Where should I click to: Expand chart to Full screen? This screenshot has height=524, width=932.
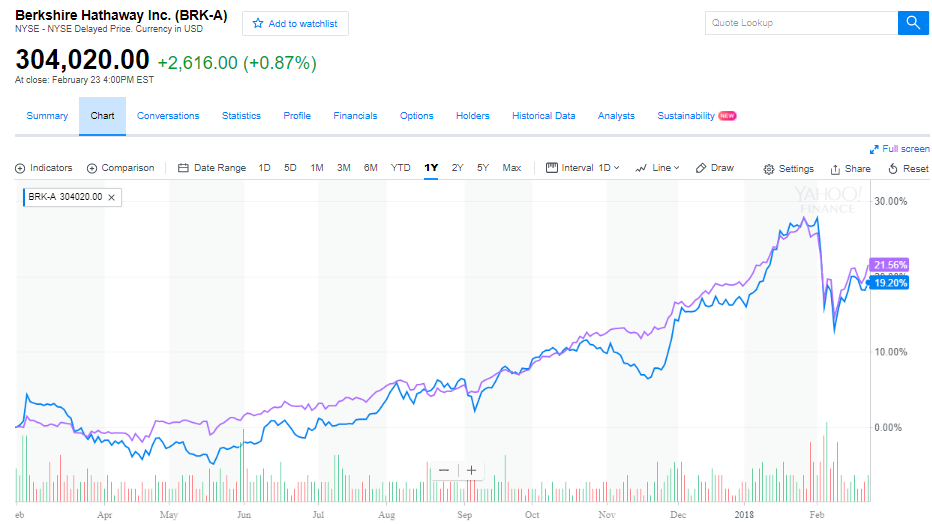pyautogui.click(x=900, y=149)
